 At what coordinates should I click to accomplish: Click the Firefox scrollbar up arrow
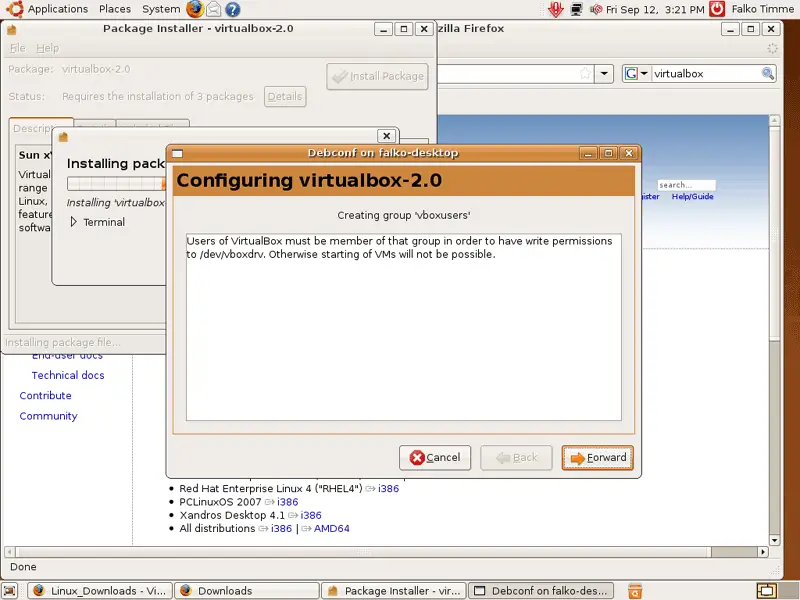coord(774,120)
